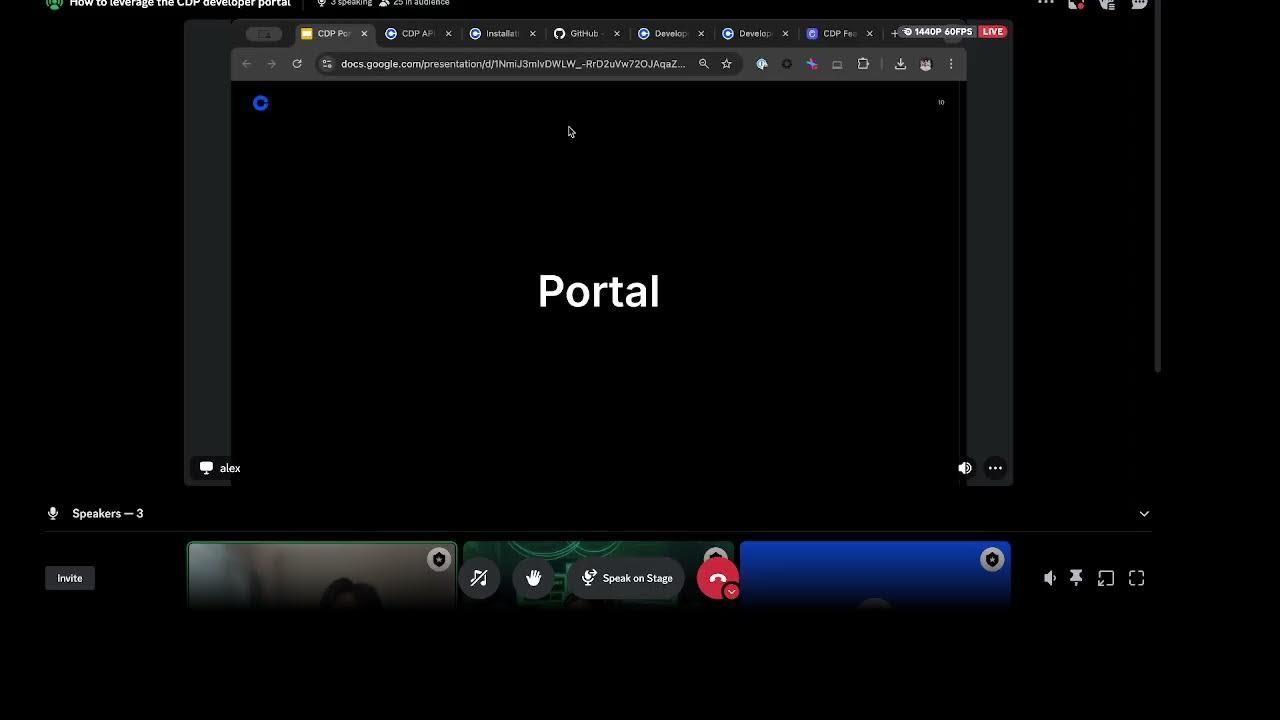Click the volume icon on alex's stream

click(x=964, y=467)
